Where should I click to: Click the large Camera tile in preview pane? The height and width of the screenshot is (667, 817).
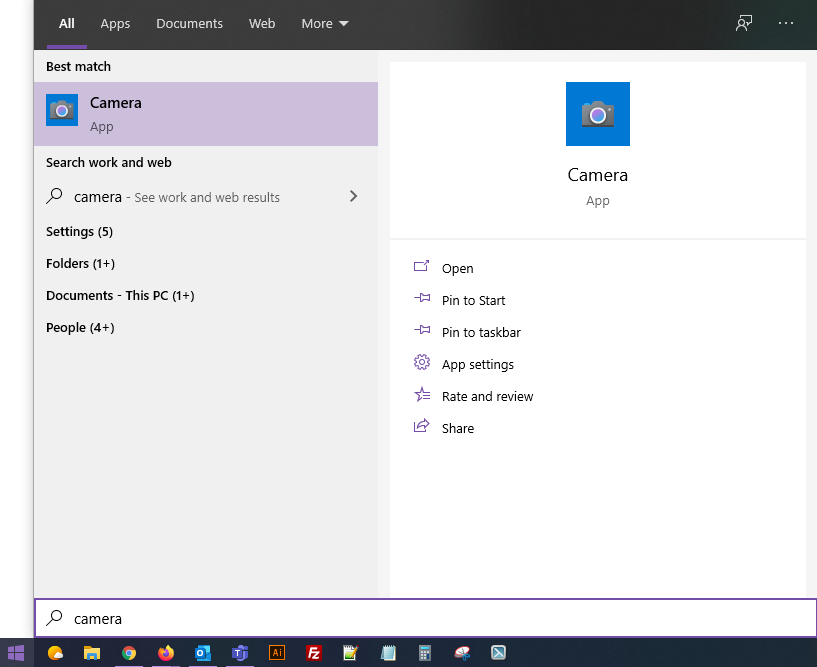coord(598,114)
